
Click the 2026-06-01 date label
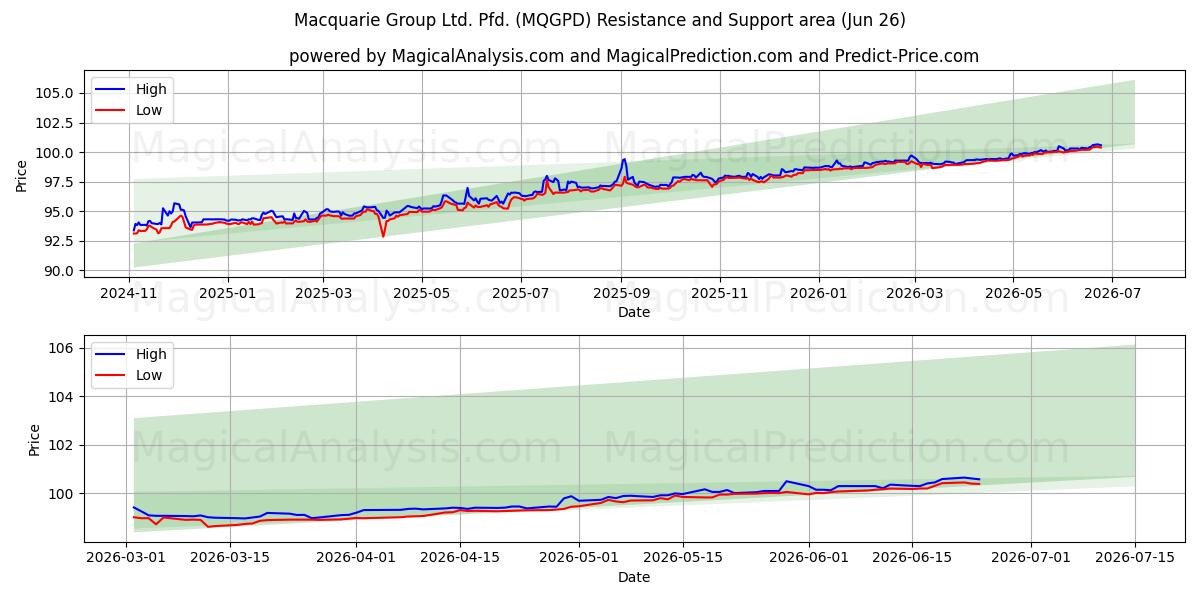[x=807, y=560]
